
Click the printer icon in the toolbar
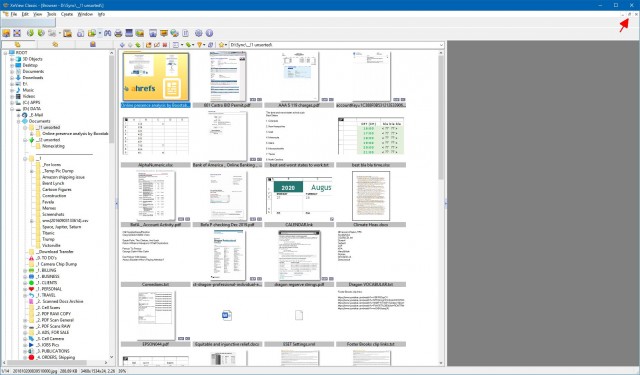118,33
